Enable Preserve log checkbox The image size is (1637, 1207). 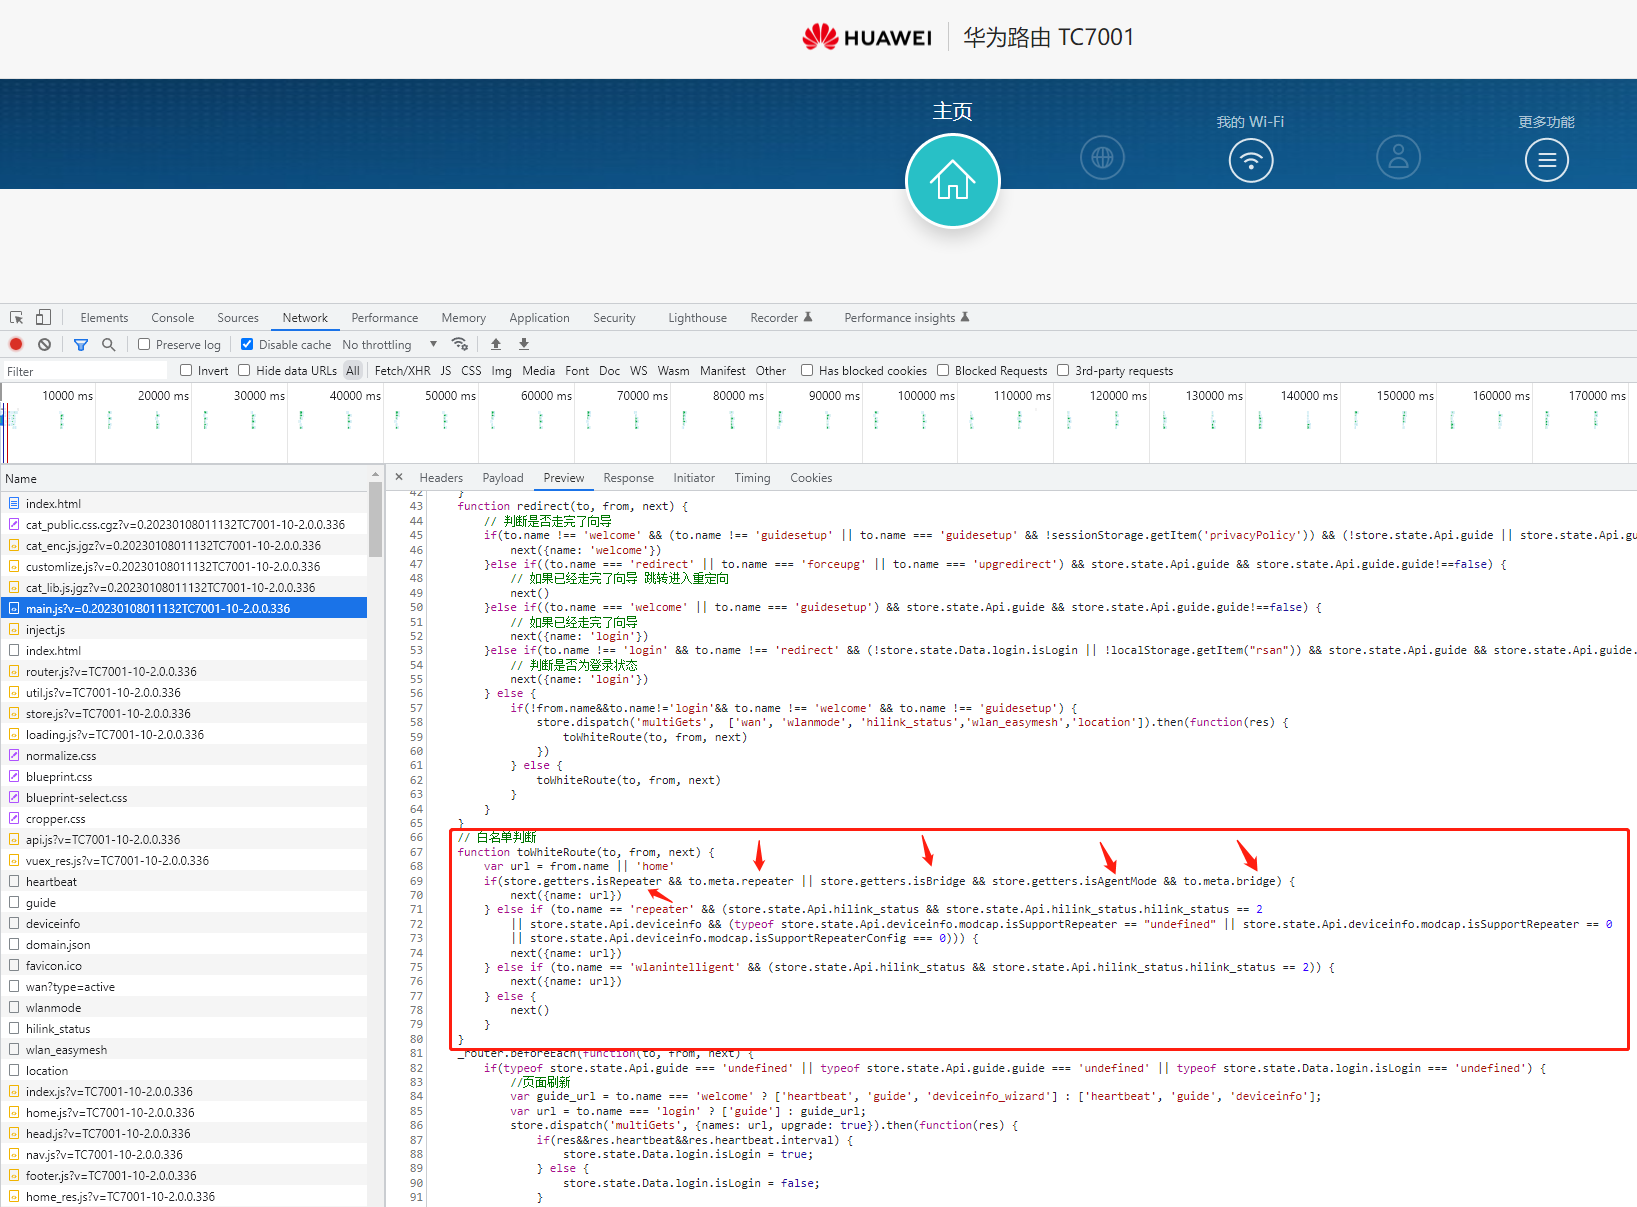tap(144, 344)
